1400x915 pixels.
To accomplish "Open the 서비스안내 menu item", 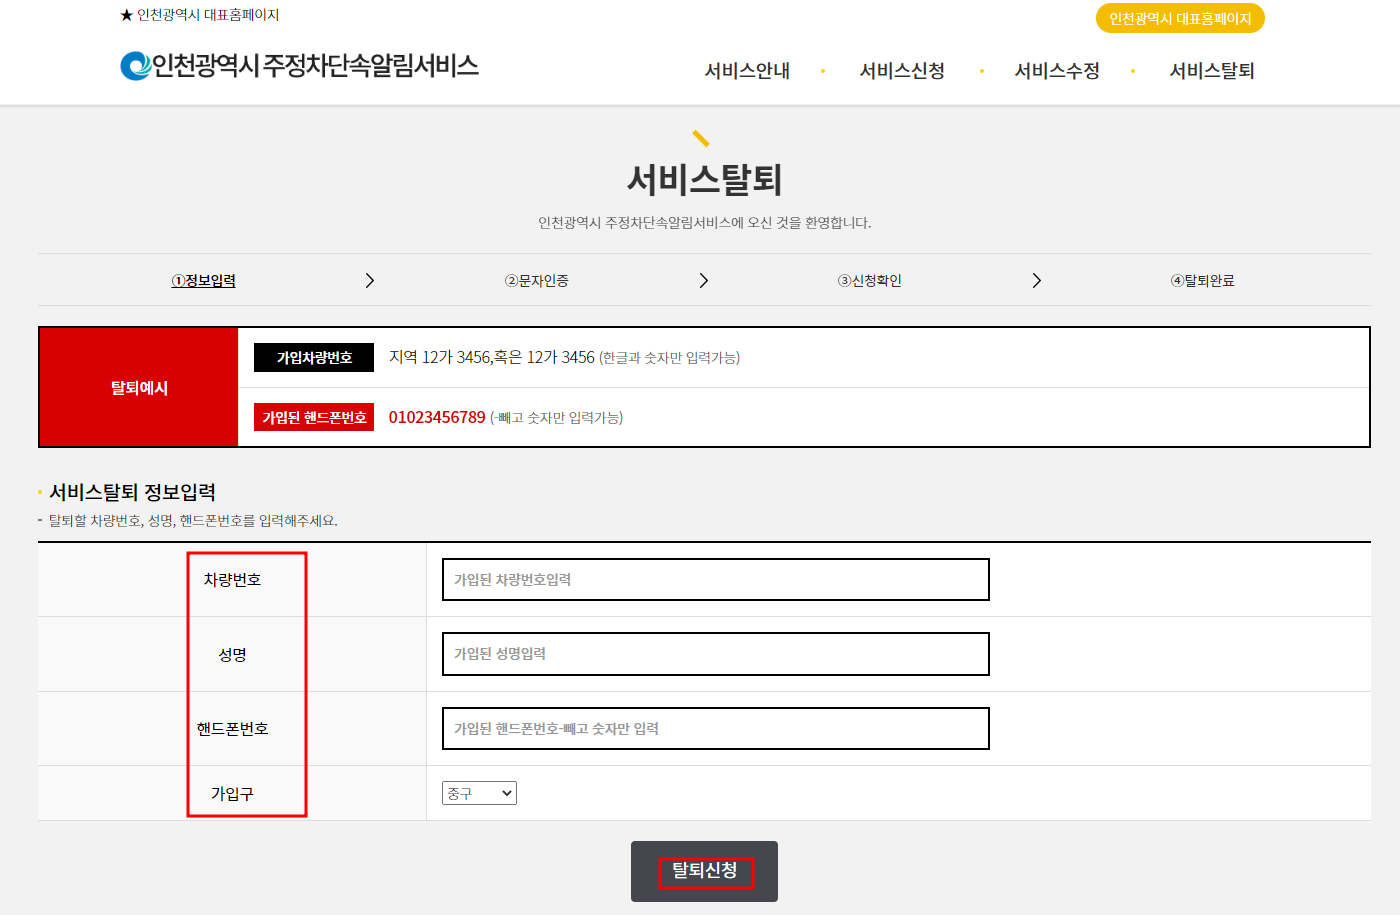I will (747, 71).
